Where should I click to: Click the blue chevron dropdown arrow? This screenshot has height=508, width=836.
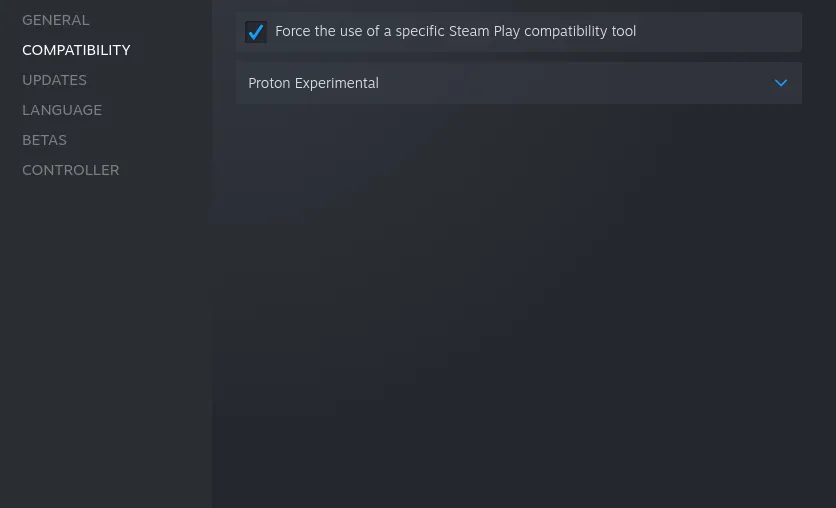[781, 83]
